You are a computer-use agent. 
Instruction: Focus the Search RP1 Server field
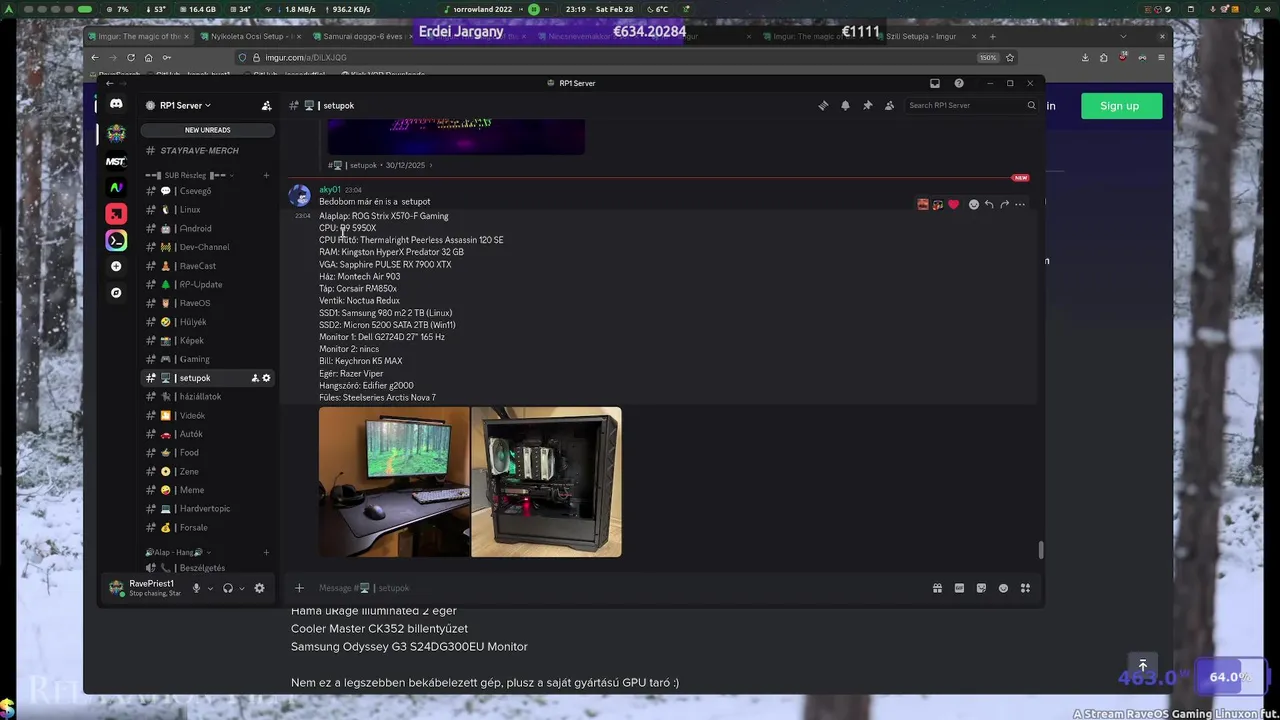point(971,105)
